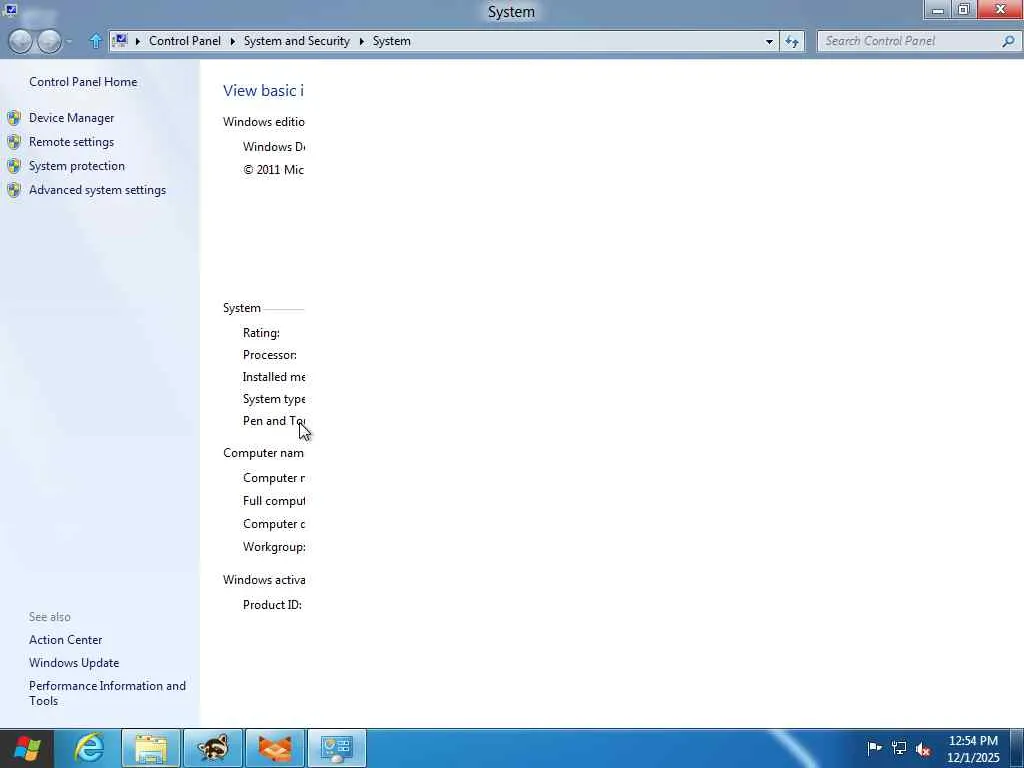Select the Control Panel taskbar button

(337, 748)
